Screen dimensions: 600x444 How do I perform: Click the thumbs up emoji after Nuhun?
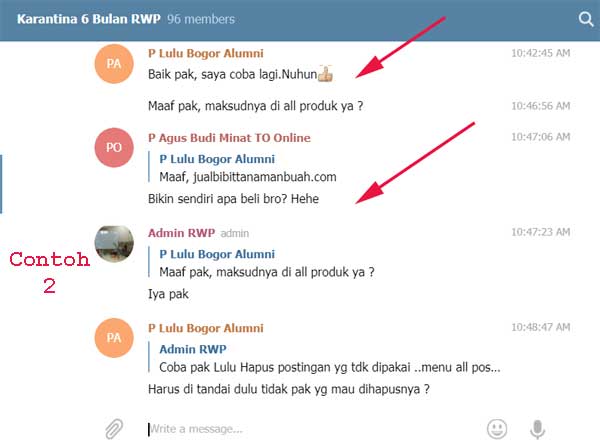pyautogui.click(x=325, y=73)
